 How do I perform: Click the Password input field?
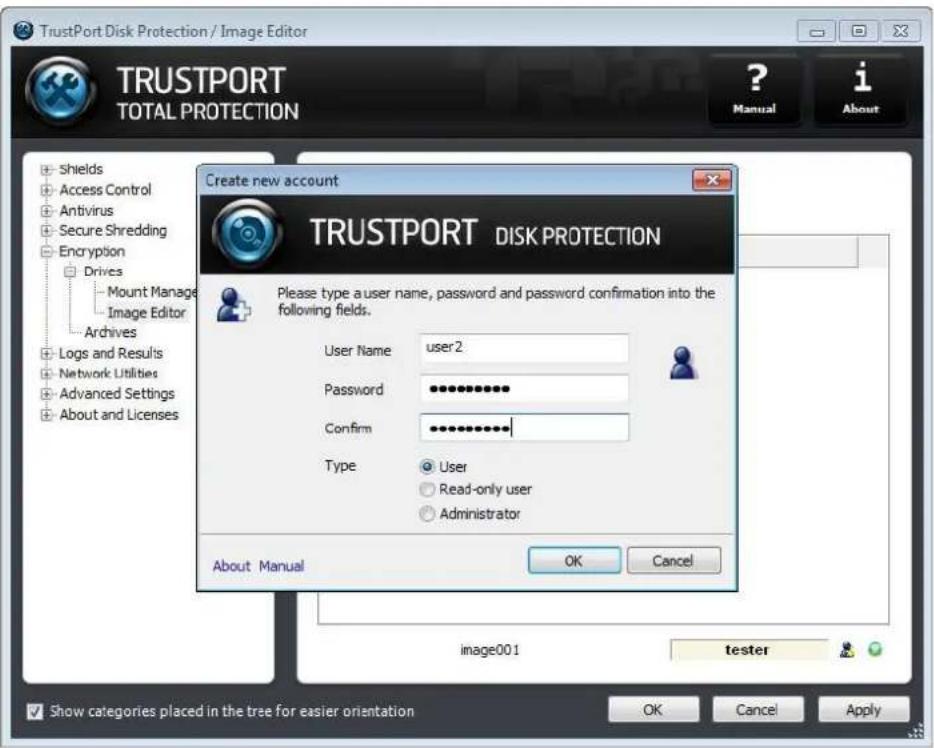click(x=524, y=388)
